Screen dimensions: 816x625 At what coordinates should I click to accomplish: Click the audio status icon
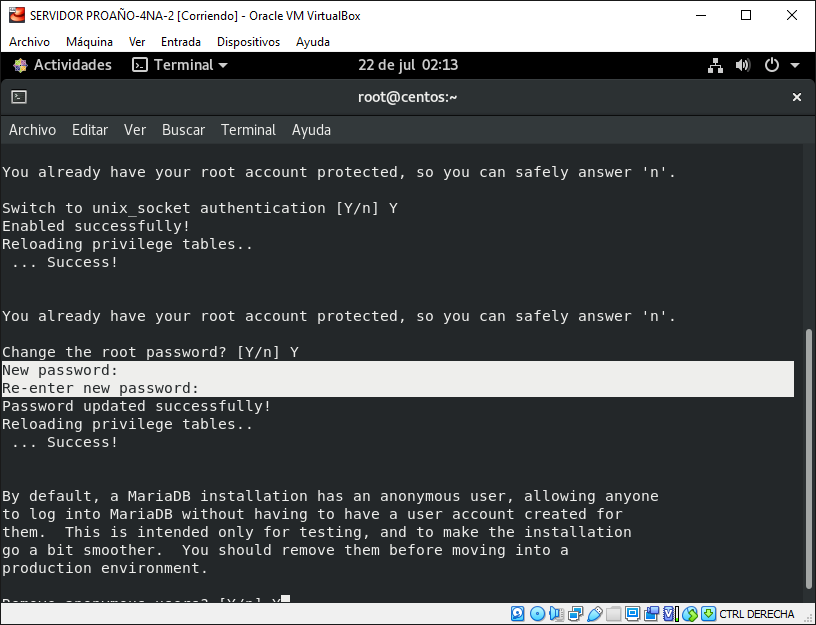556,614
